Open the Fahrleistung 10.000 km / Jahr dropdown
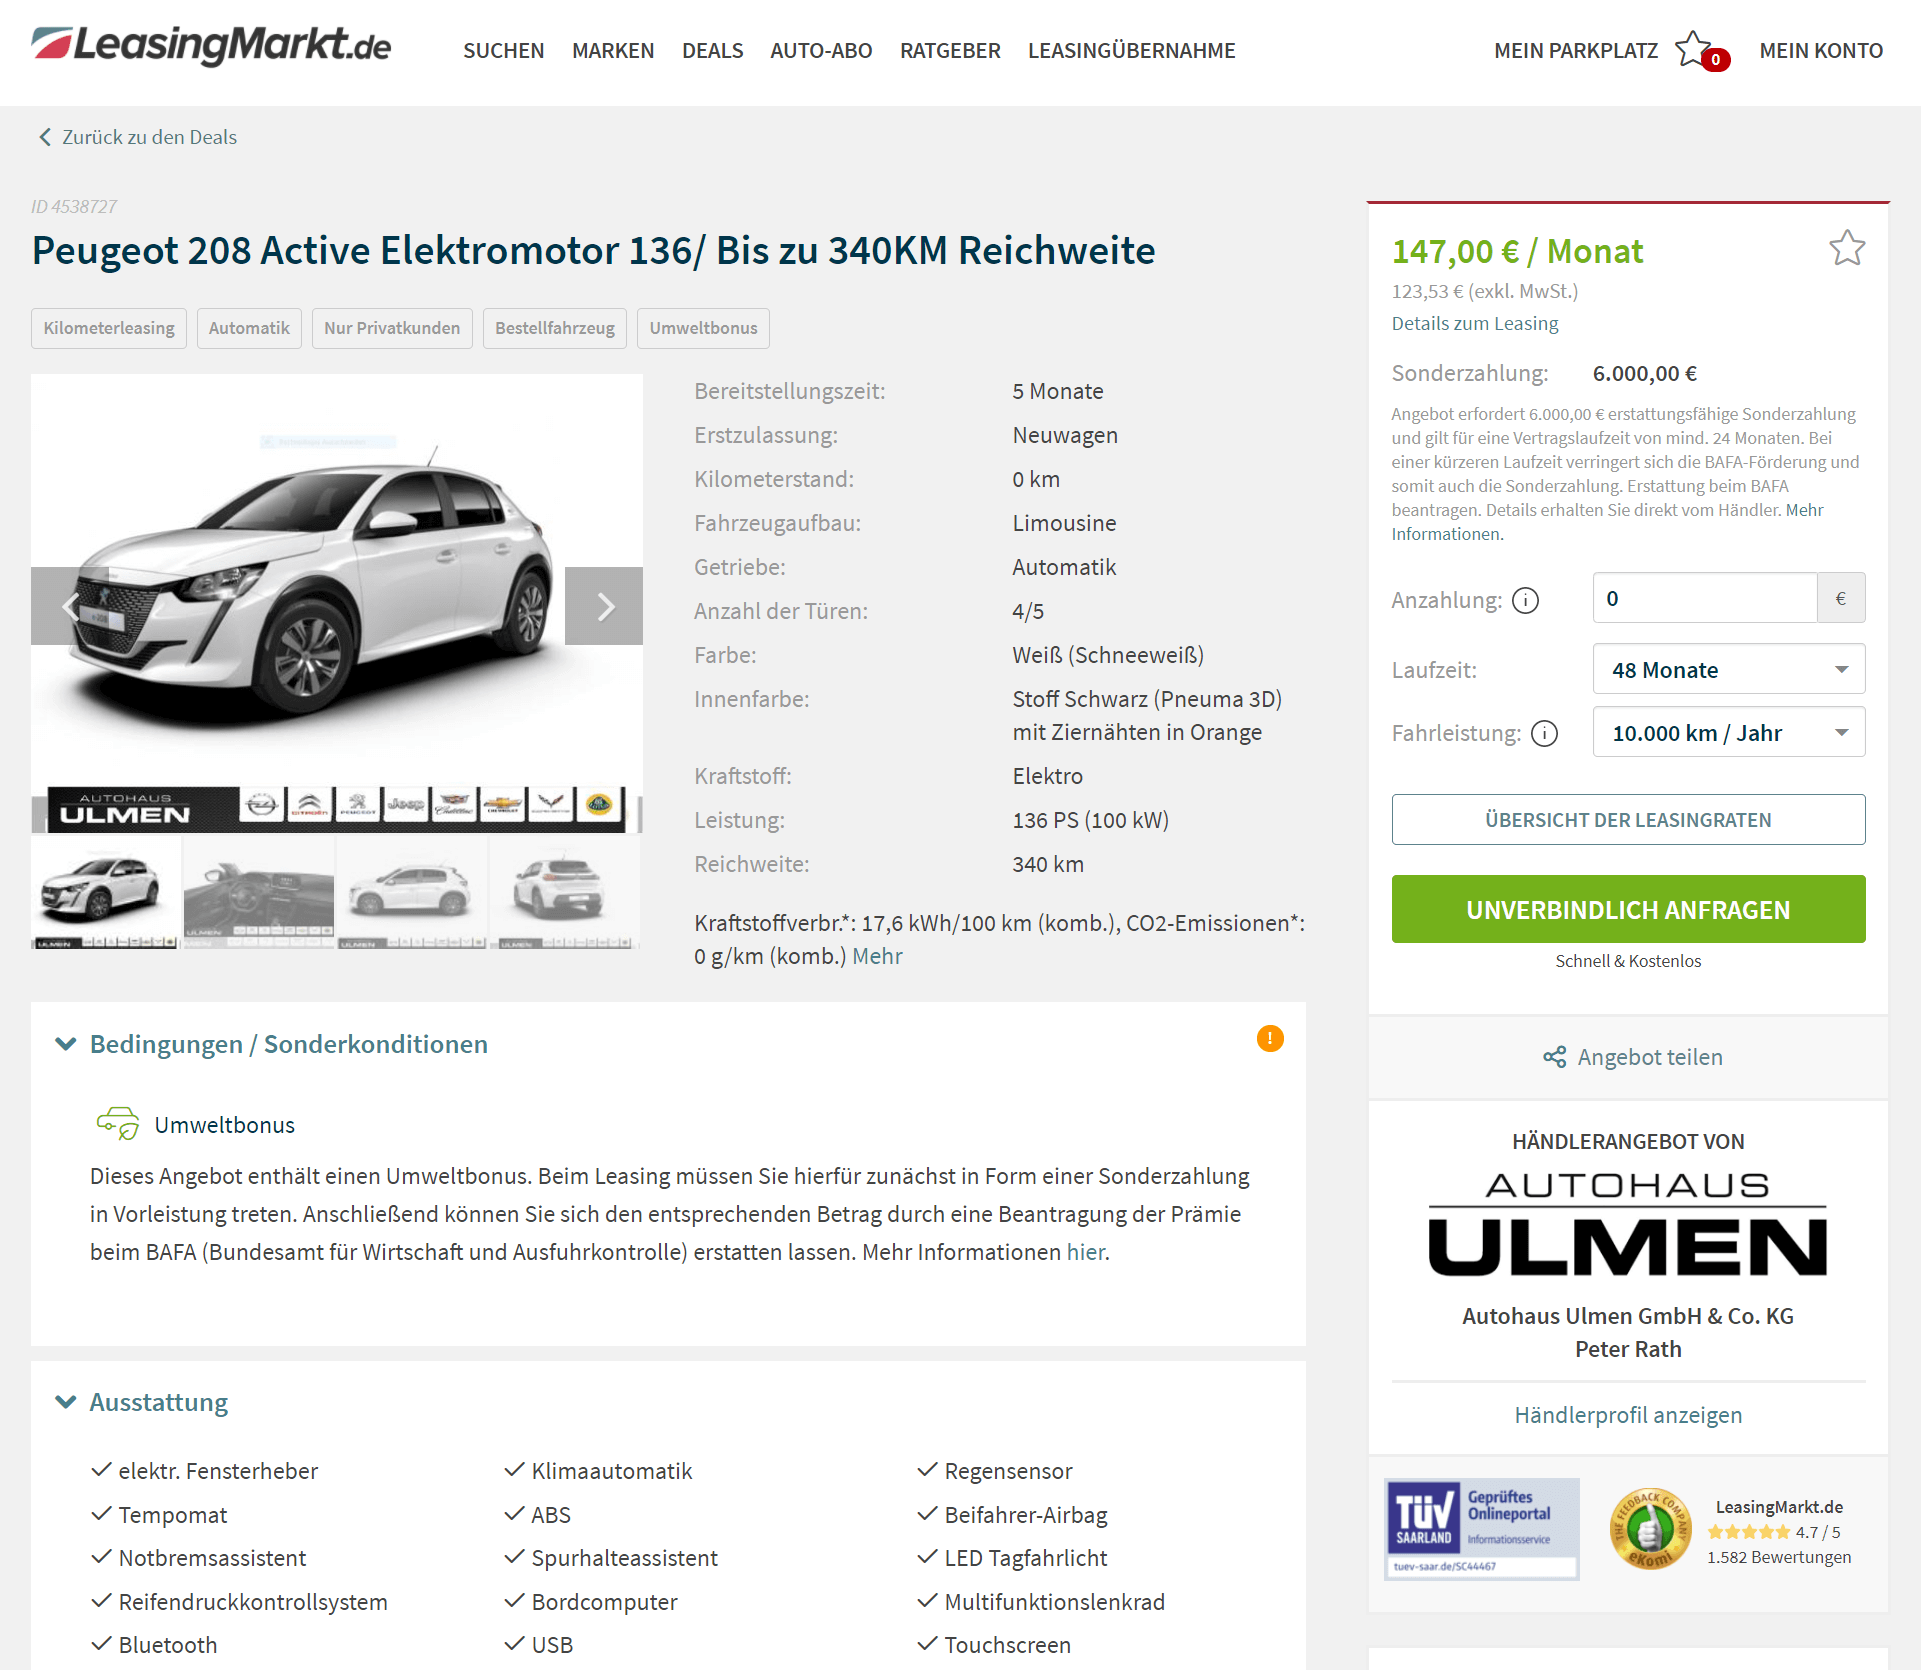Screen dimensions: 1921x1670 tap(1728, 733)
